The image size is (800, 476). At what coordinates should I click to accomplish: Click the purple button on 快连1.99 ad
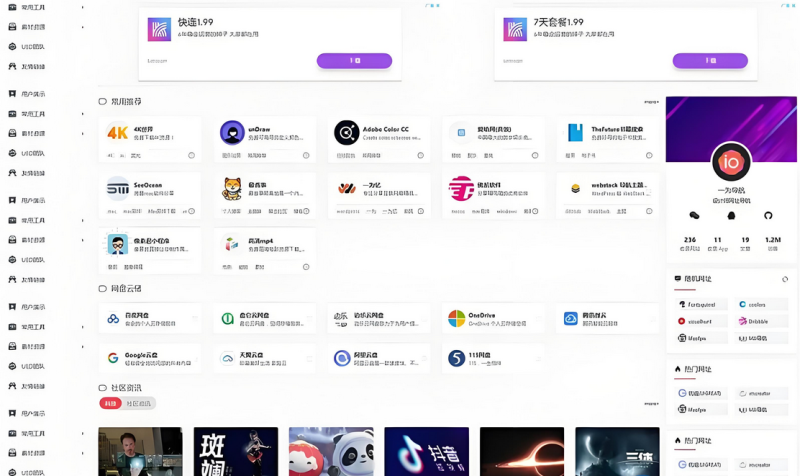[x=354, y=61]
